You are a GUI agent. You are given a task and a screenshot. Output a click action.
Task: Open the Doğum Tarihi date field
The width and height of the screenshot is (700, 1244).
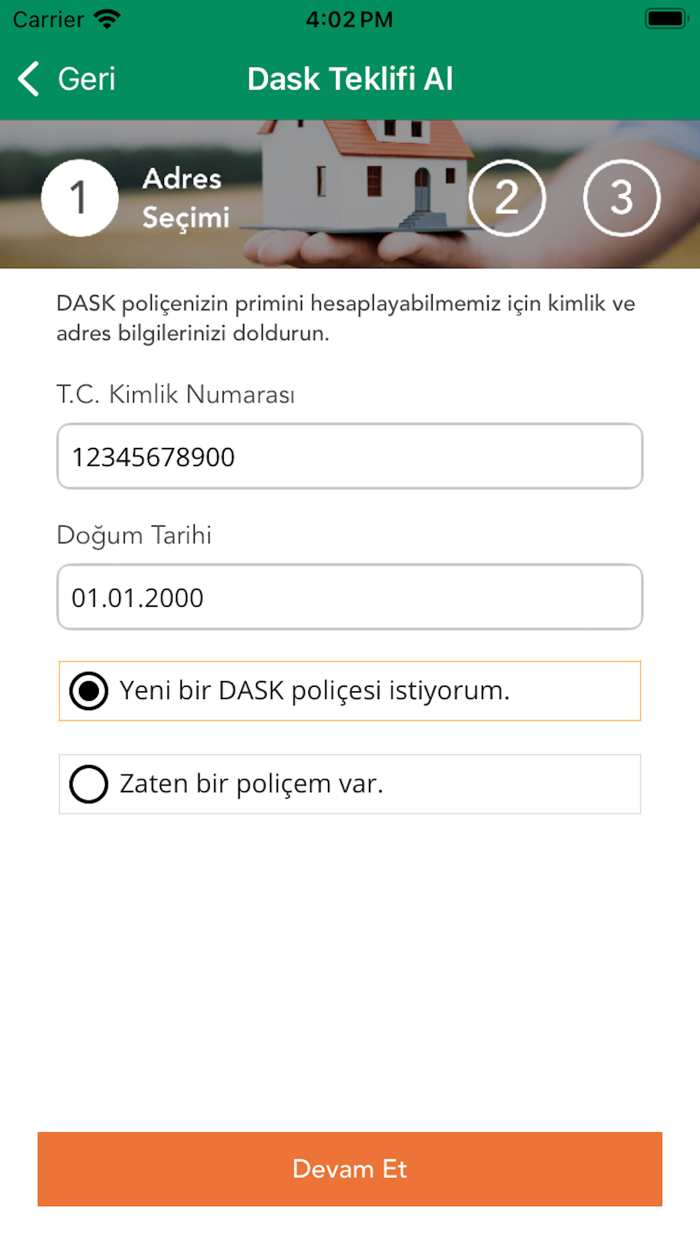pos(350,596)
